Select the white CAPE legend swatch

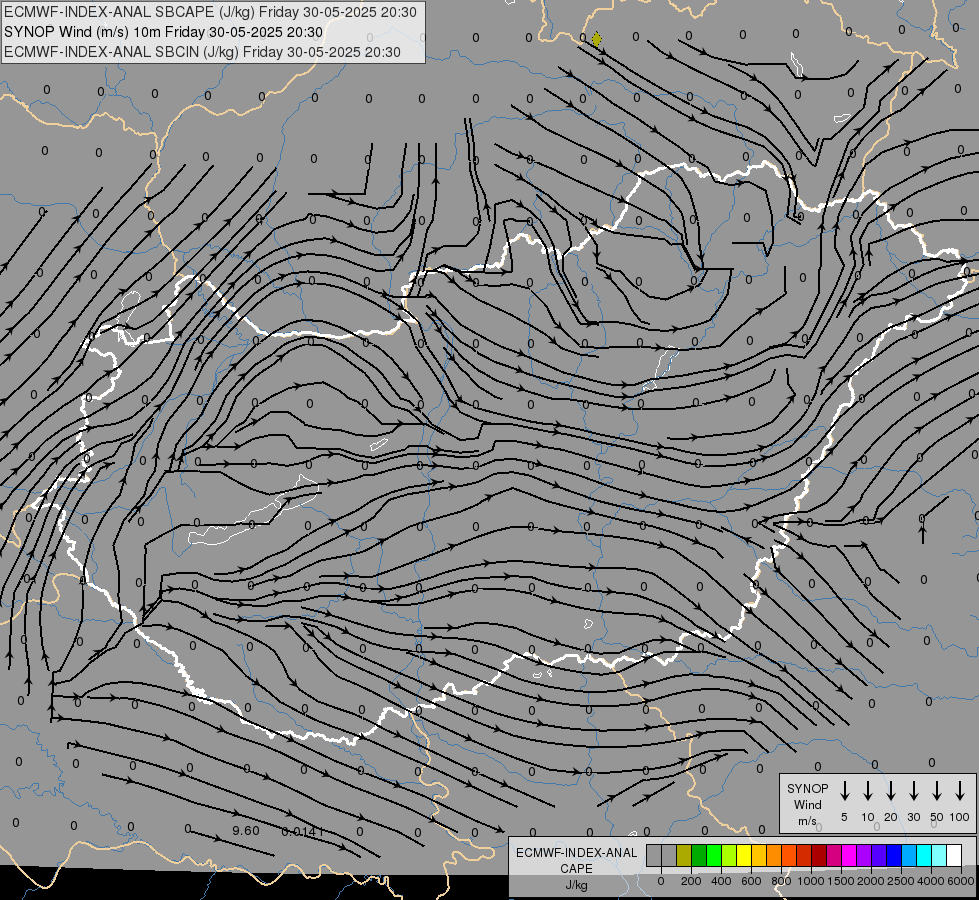[x=955, y=855]
